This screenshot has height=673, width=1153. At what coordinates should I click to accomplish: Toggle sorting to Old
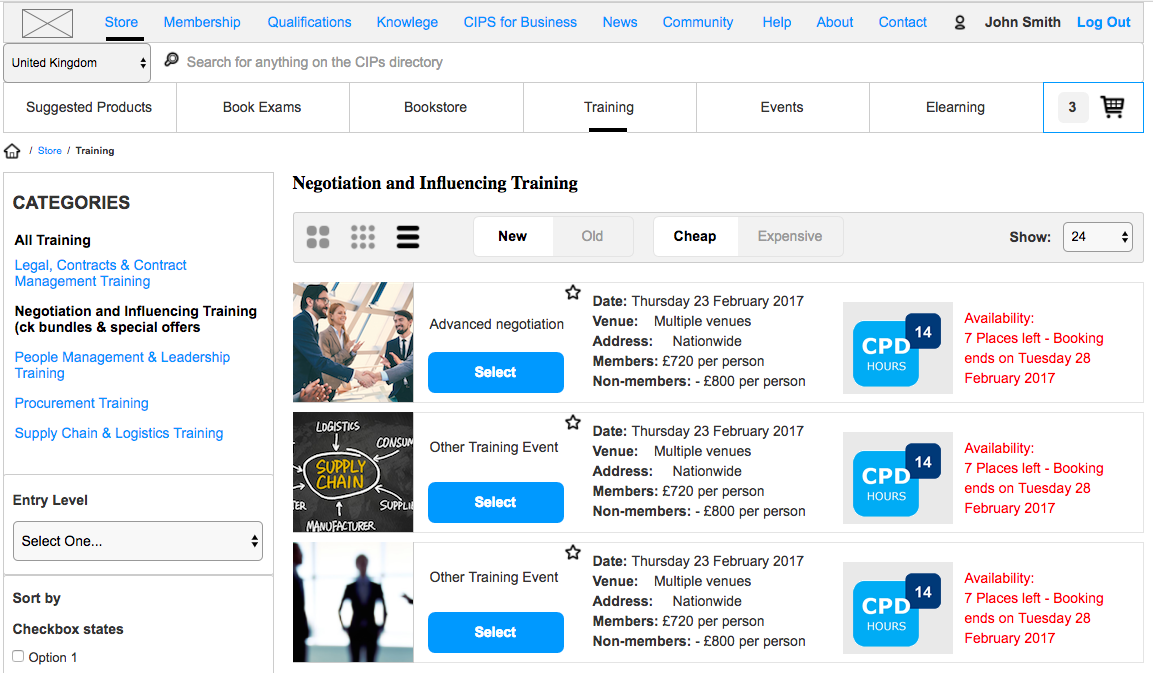point(592,236)
